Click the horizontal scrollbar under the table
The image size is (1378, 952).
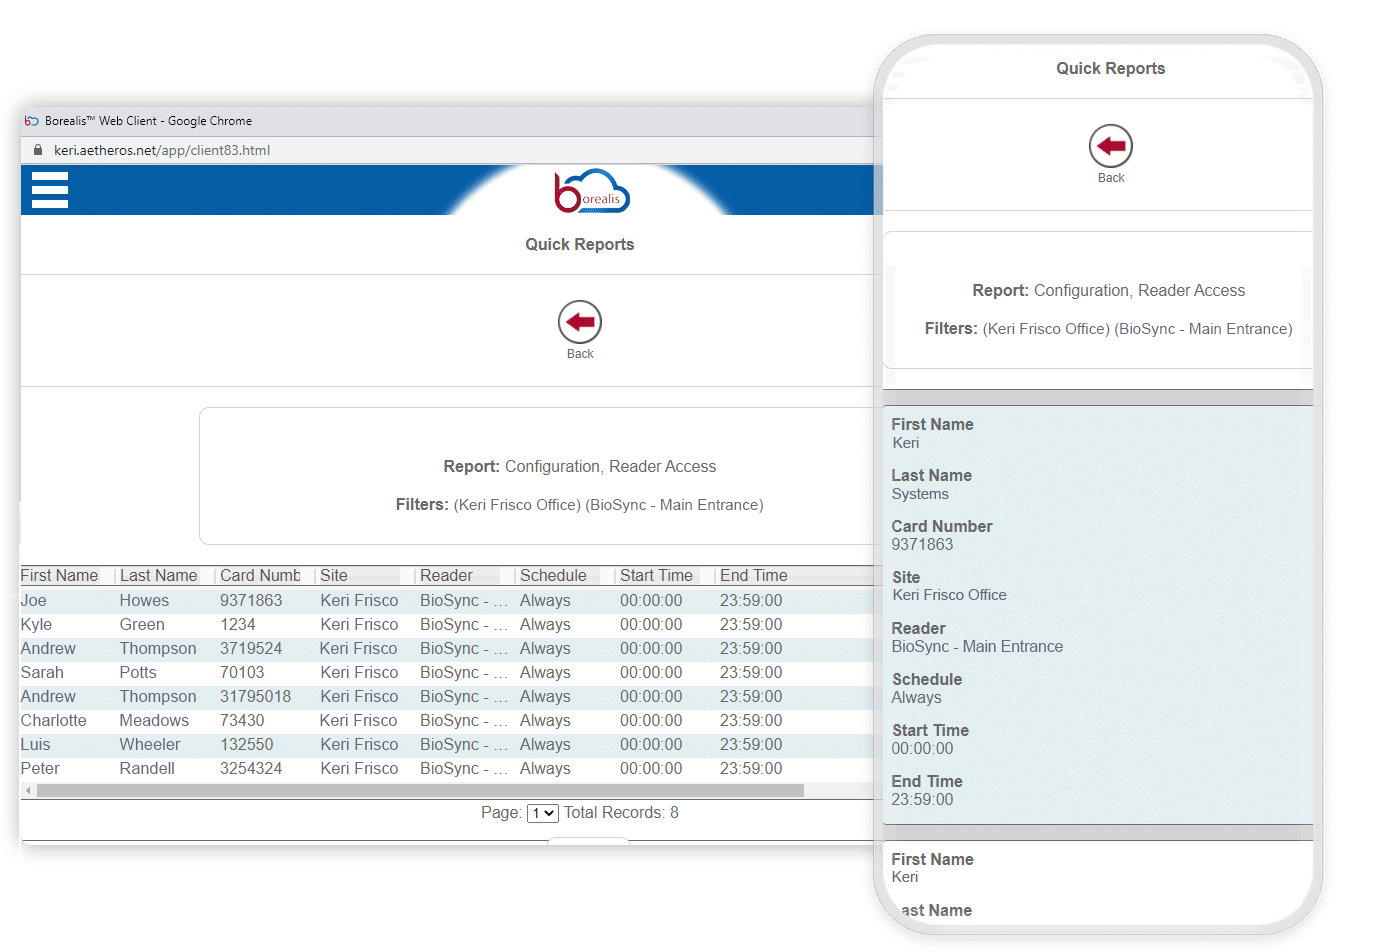tap(420, 790)
